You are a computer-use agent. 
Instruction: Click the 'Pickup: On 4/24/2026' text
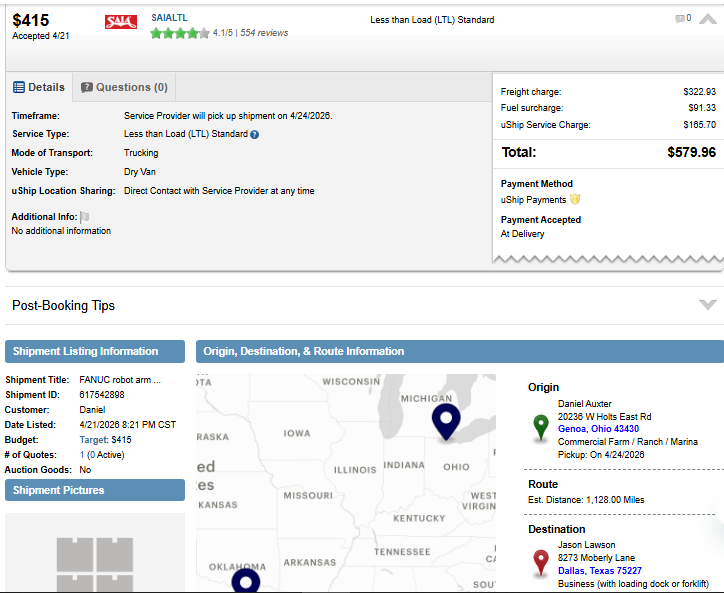click(601, 454)
